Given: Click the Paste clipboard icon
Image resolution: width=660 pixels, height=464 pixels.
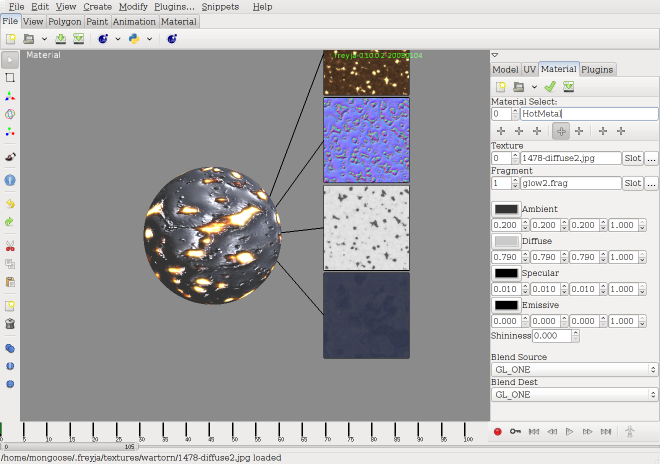Looking at the screenshot, I should 10,282.
